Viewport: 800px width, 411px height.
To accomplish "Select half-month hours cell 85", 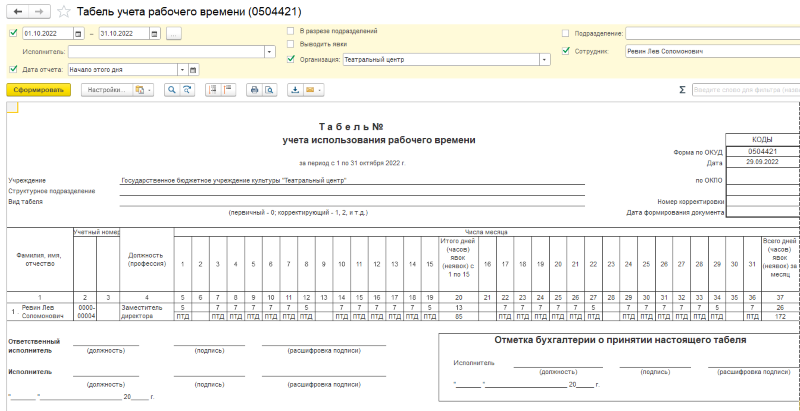I will [x=458, y=316].
